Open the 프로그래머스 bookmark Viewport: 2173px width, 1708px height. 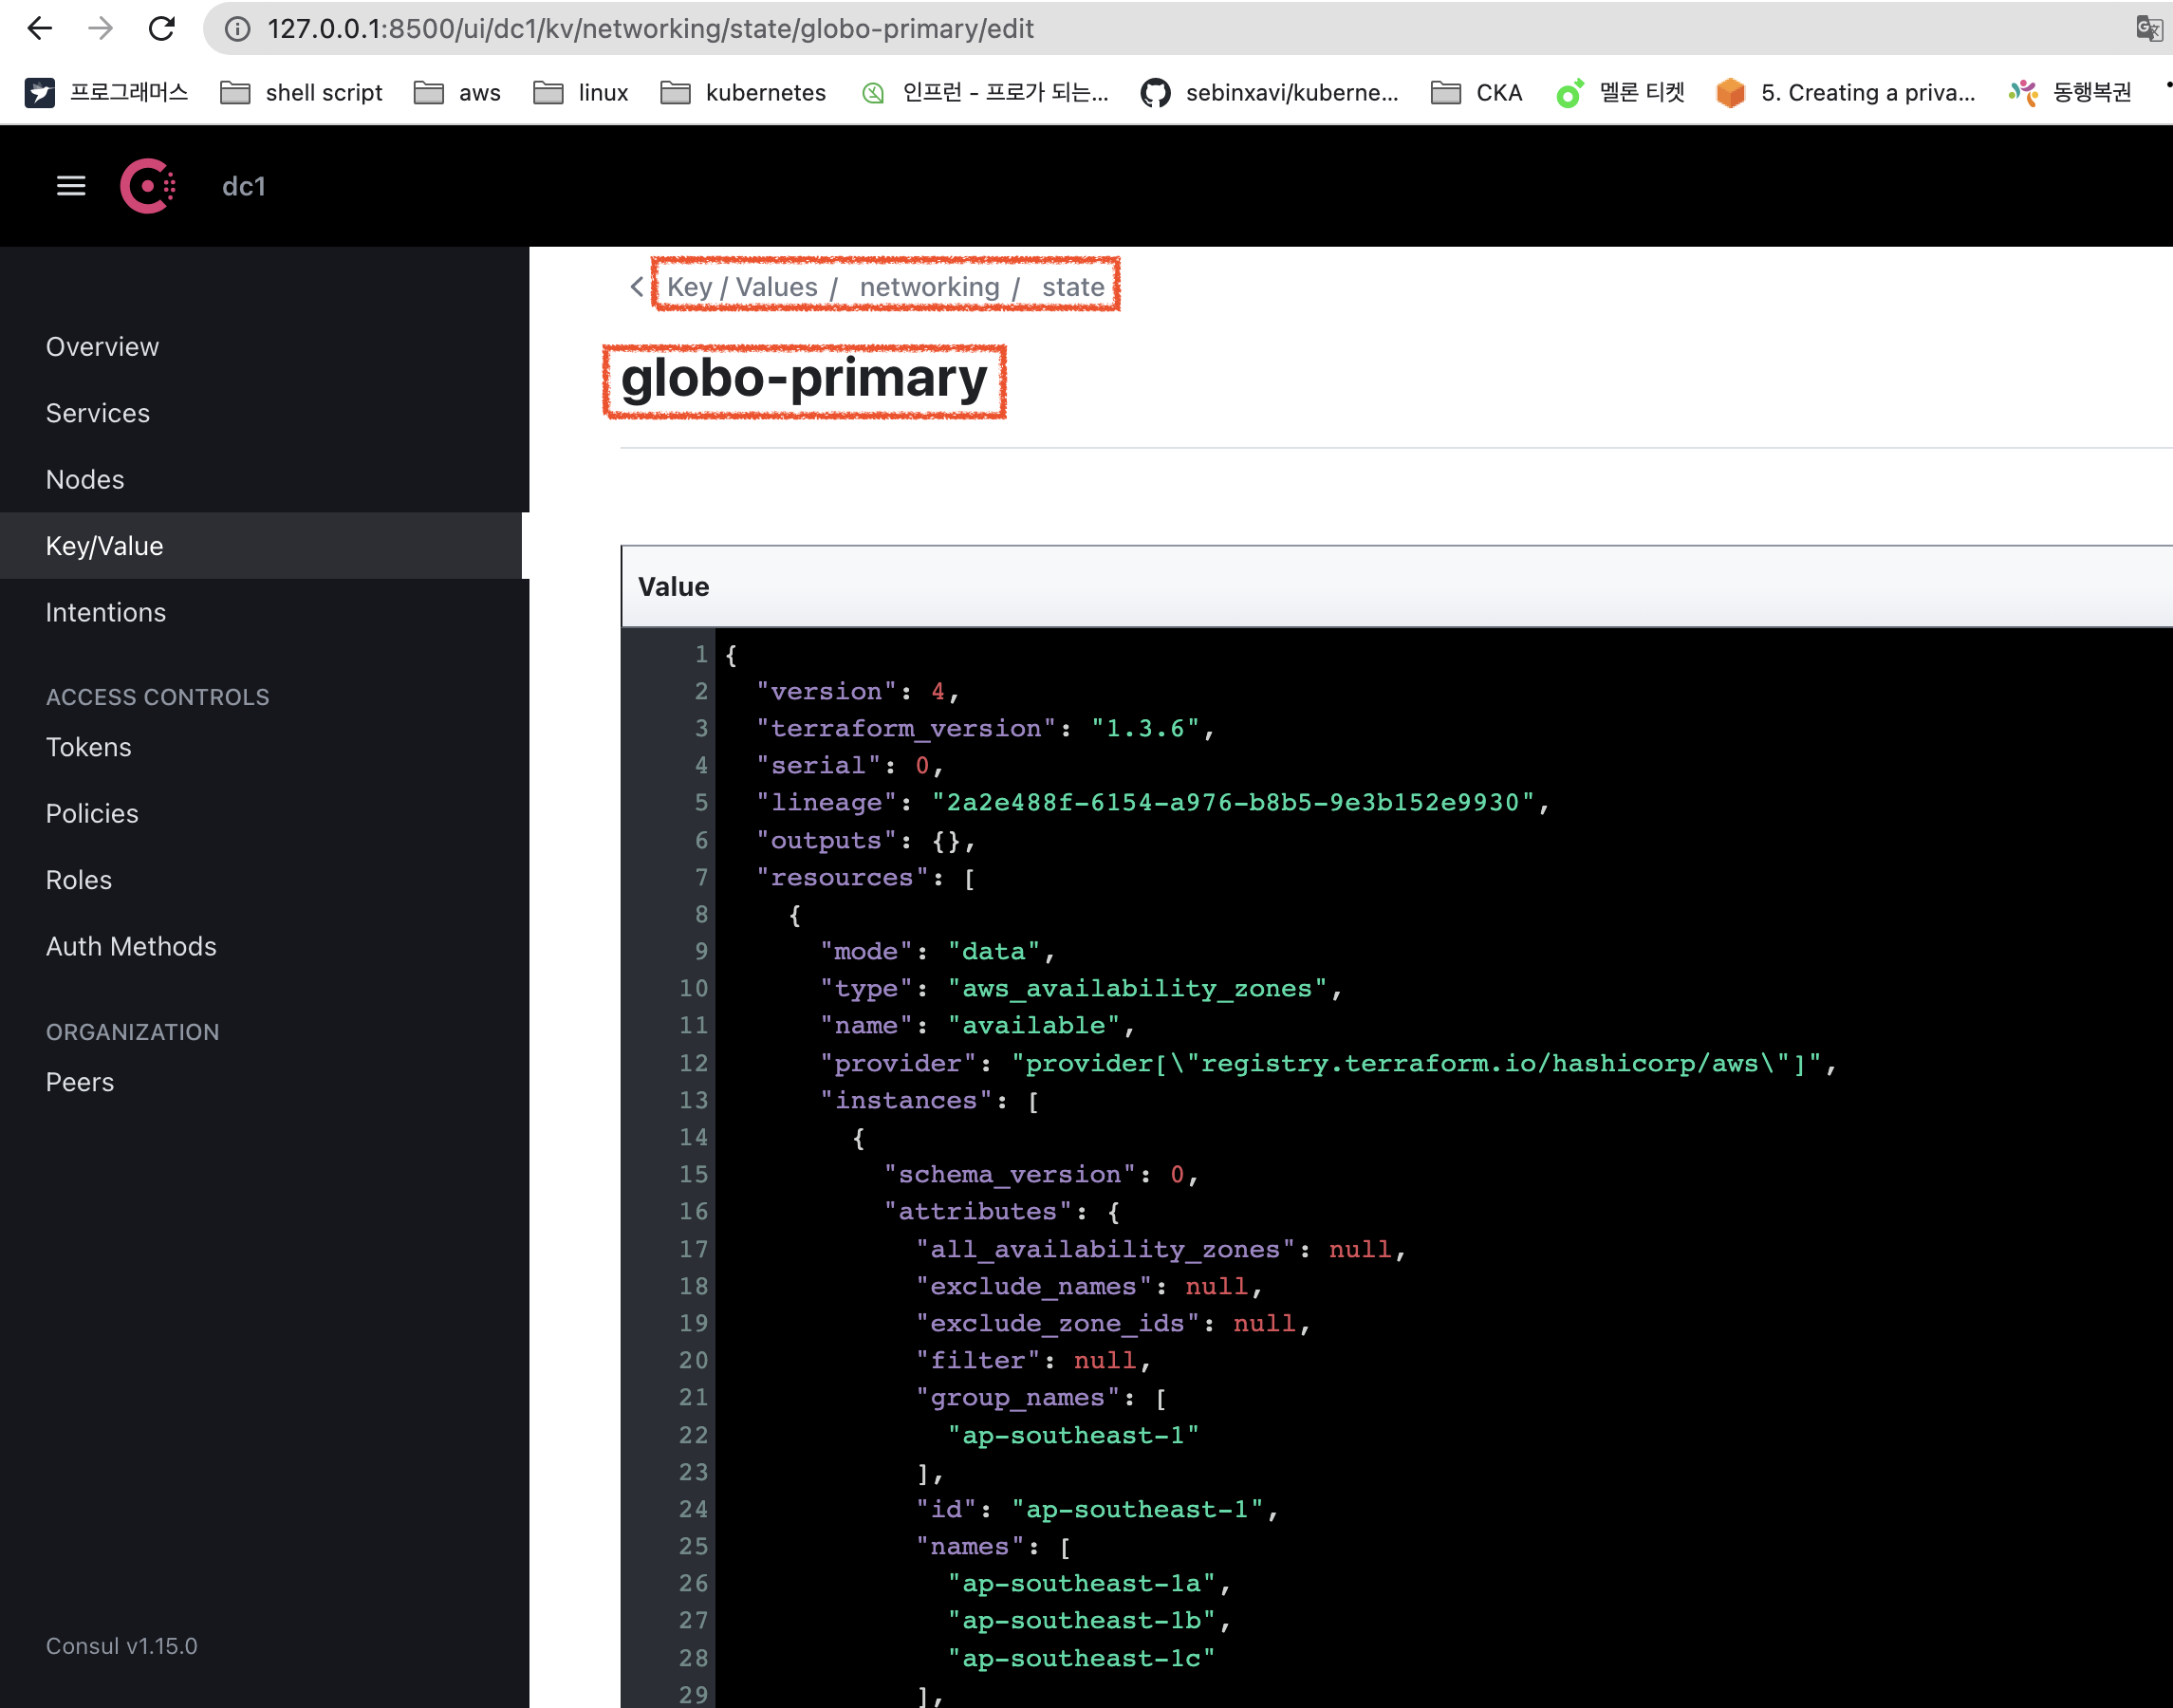(106, 93)
